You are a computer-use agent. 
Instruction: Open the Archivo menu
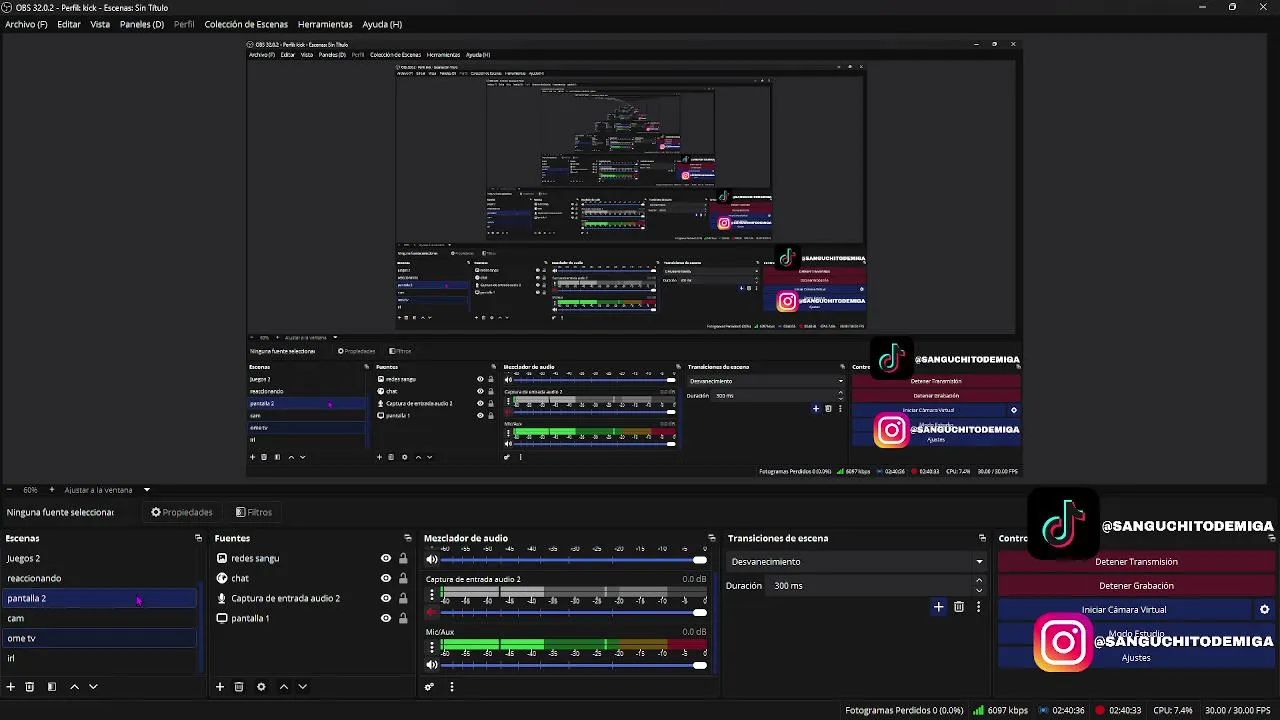coord(26,24)
